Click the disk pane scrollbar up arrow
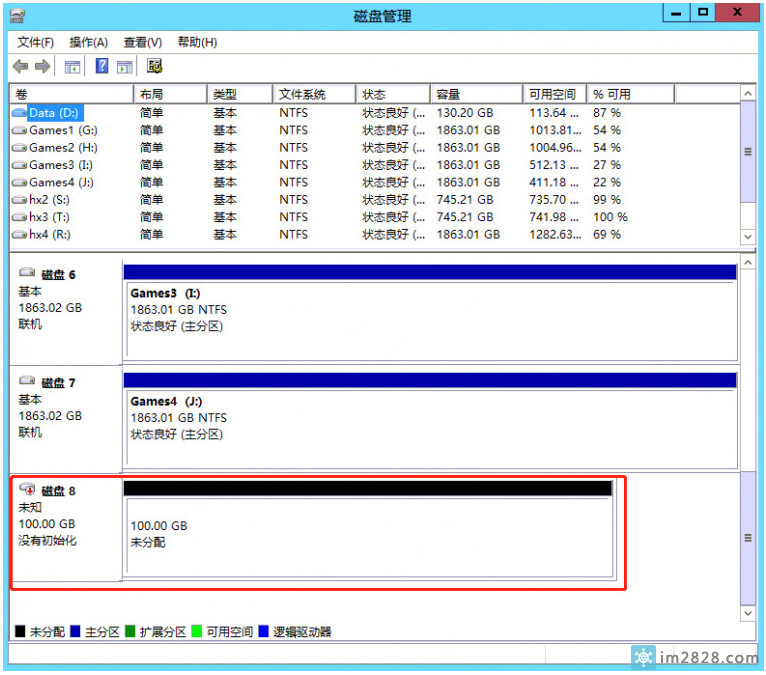766x675 pixels. 747,264
